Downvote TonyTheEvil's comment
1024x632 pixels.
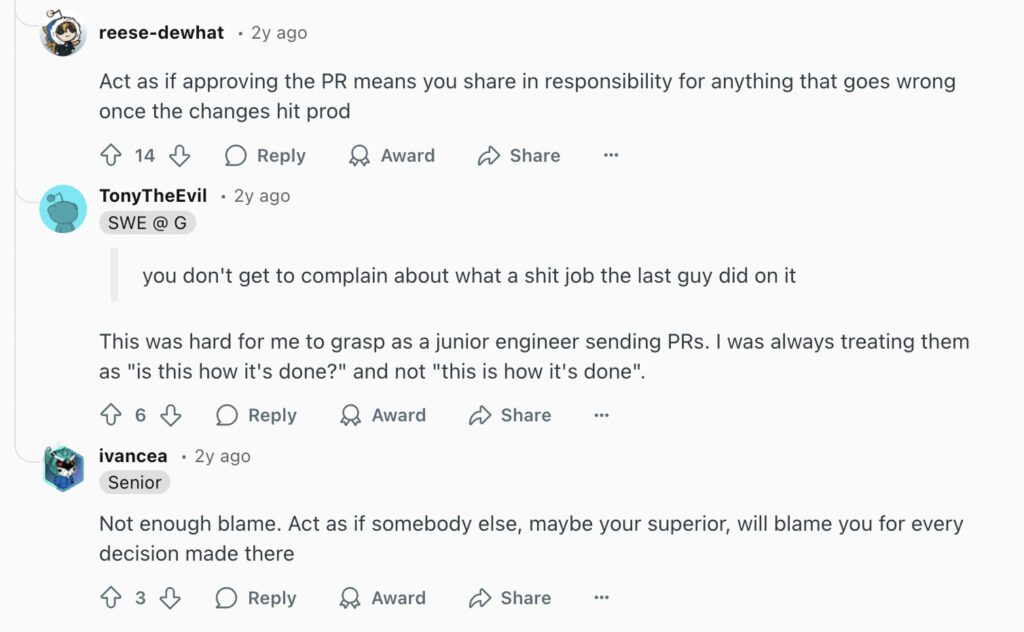[171, 415]
